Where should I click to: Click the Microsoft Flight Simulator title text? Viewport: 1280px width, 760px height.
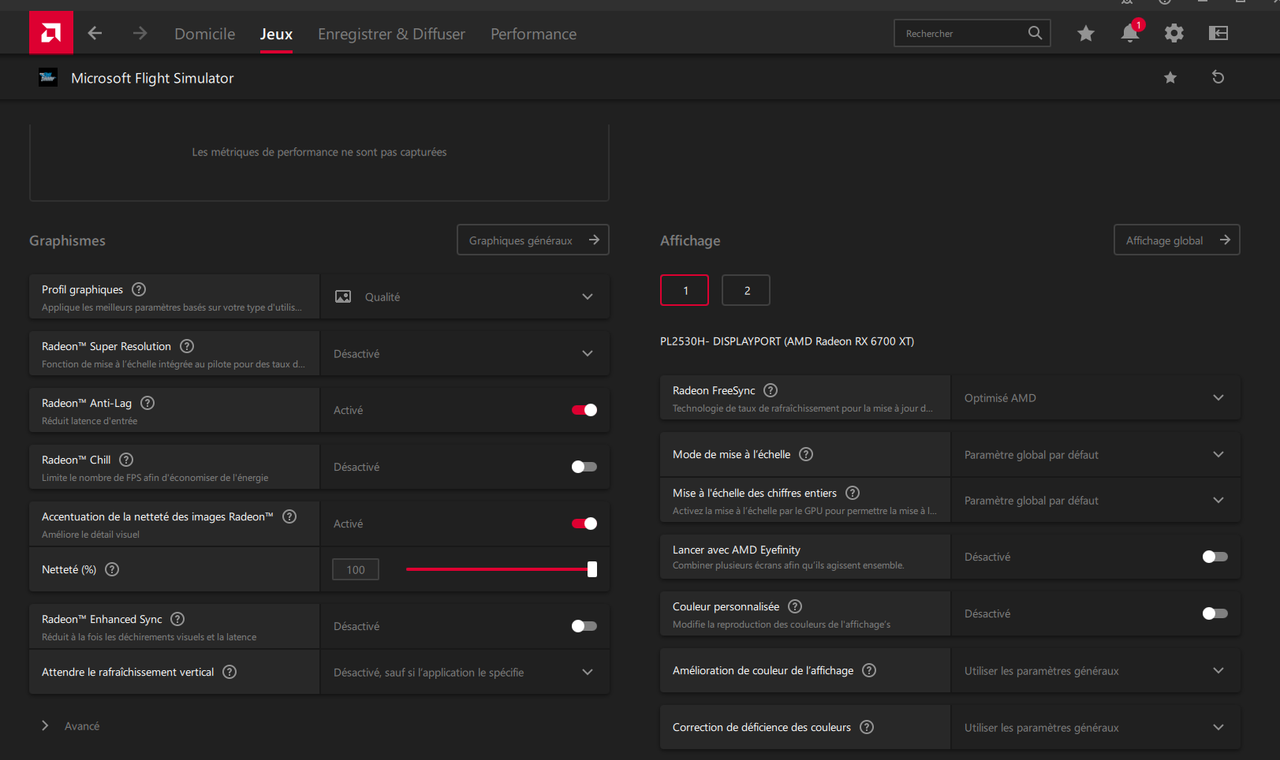pos(152,78)
